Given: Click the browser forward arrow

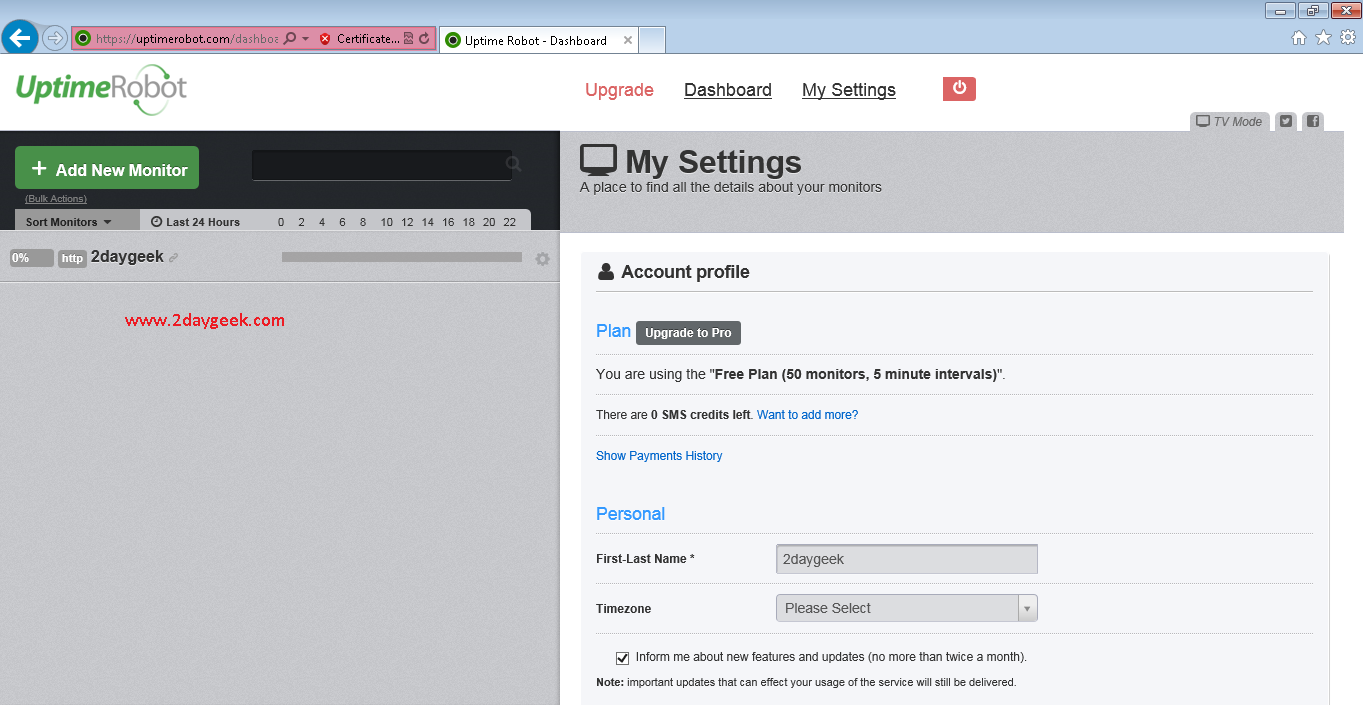Looking at the screenshot, I should coord(54,38).
